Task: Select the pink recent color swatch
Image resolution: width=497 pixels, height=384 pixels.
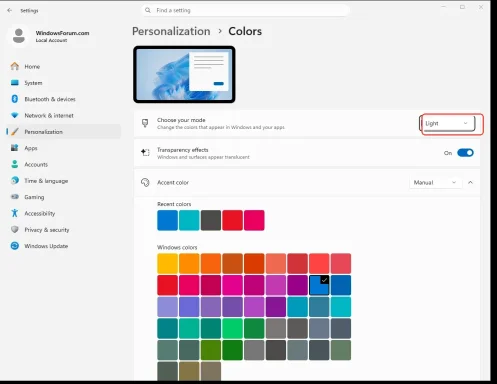Action: coord(254,220)
